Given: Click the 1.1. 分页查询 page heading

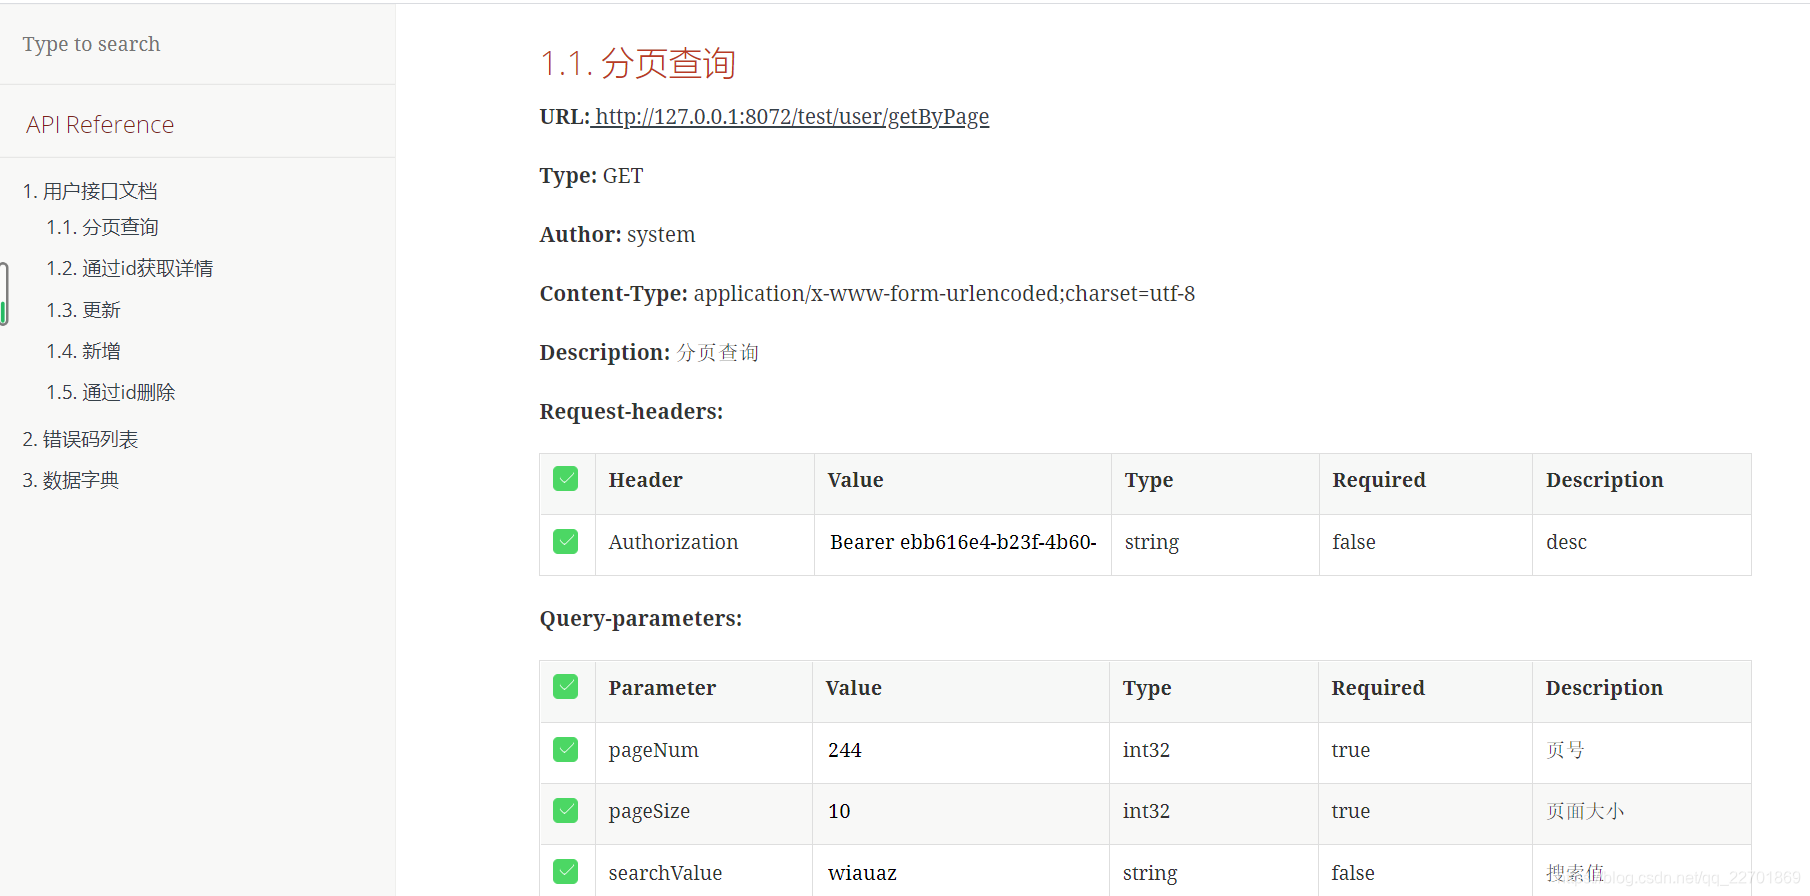Looking at the screenshot, I should pos(638,64).
